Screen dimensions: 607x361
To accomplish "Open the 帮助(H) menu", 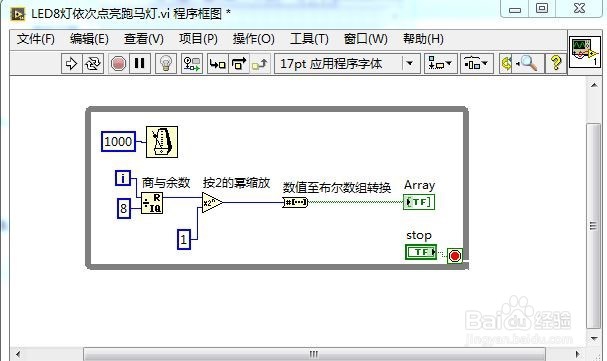I will tap(423, 39).
